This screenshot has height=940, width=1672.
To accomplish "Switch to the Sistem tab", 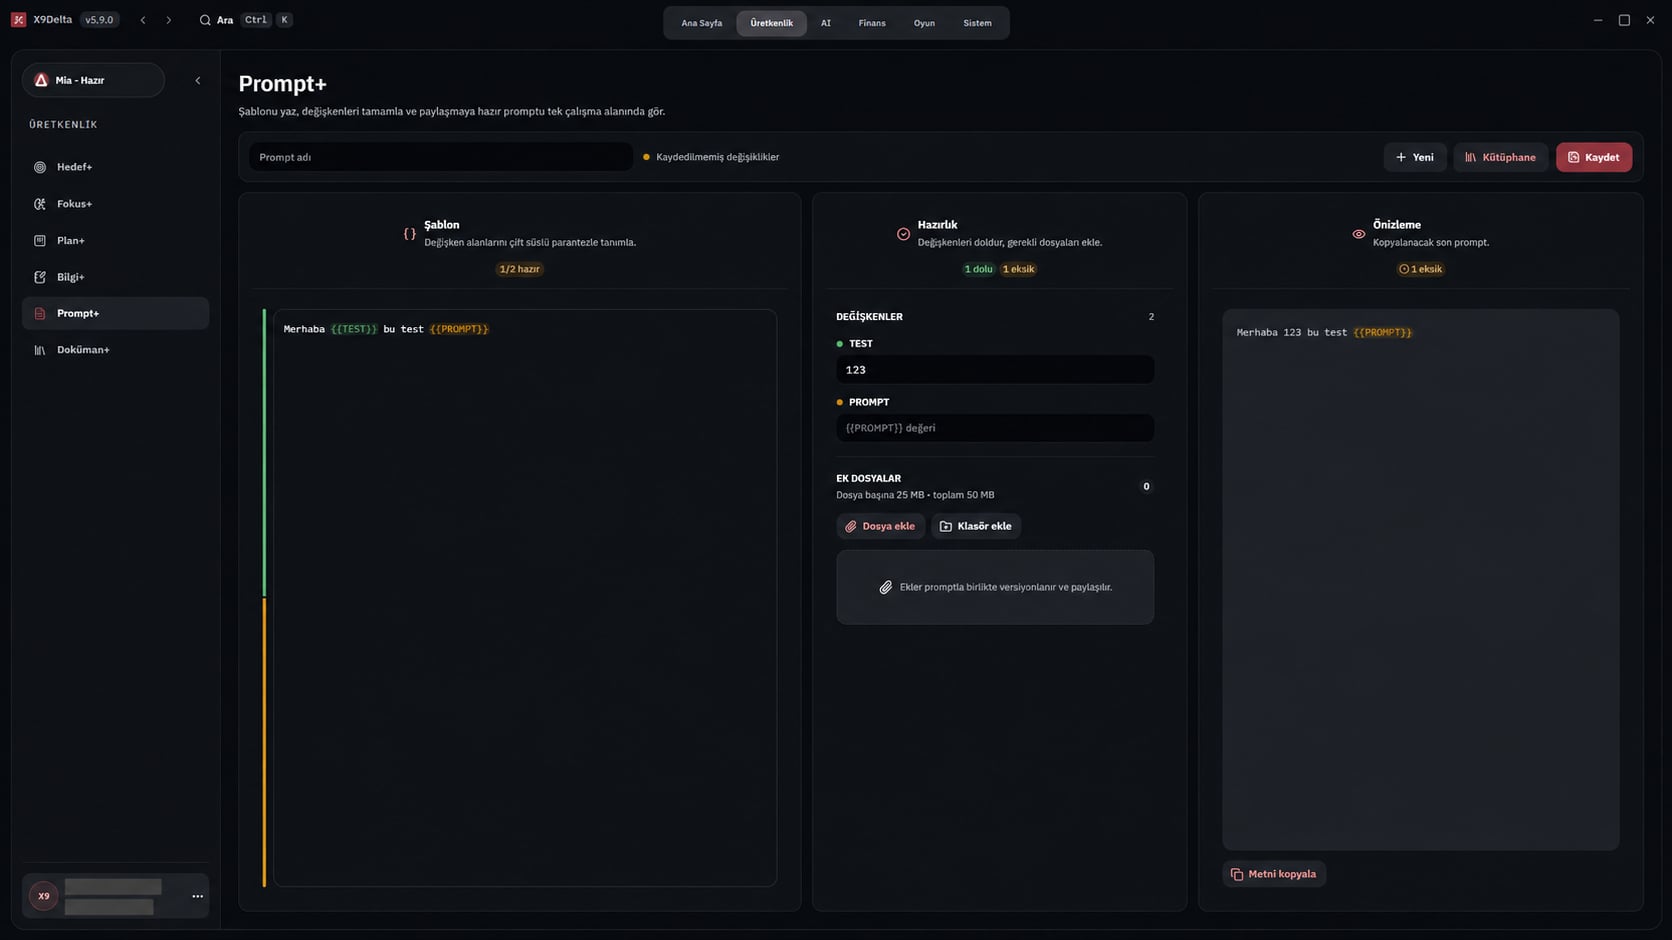I will [977, 23].
